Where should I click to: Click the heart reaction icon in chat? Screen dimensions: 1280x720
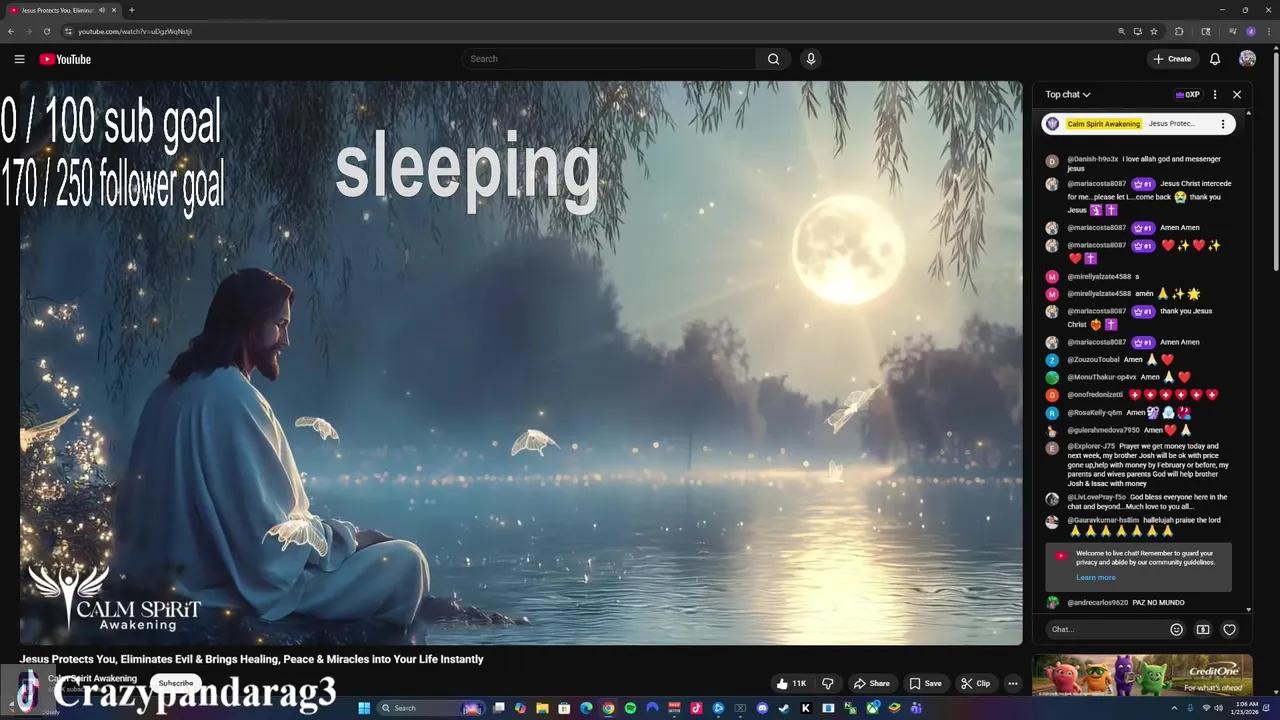pos(1229,629)
